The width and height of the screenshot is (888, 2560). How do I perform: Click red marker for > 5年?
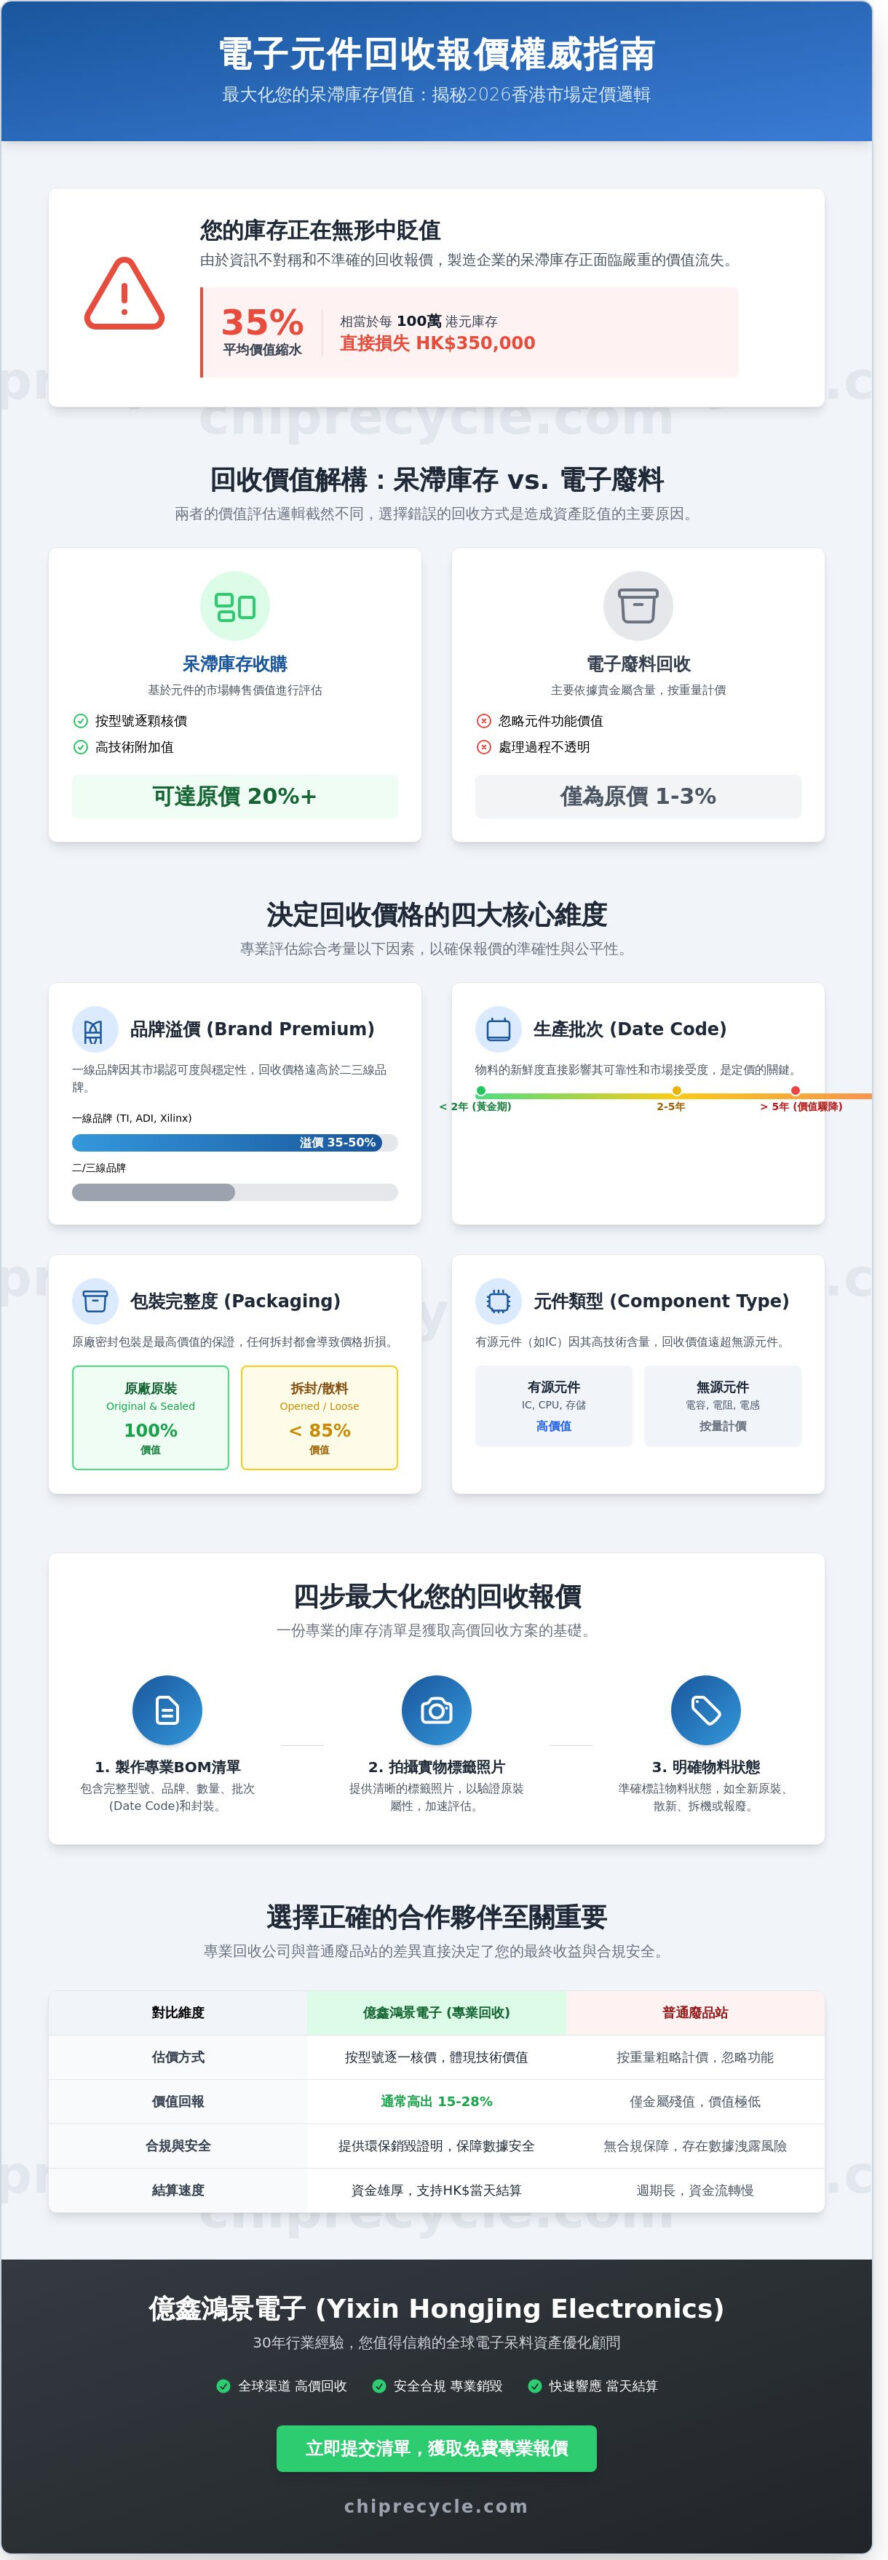point(795,1091)
